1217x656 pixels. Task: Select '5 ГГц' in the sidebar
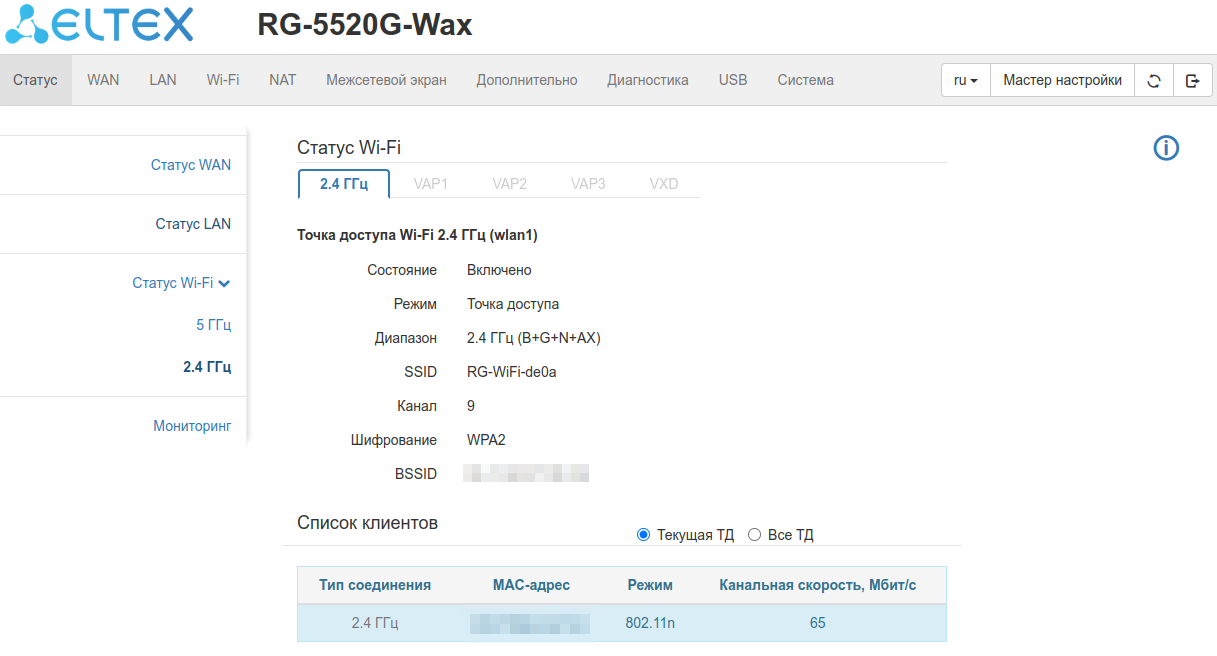[213, 325]
